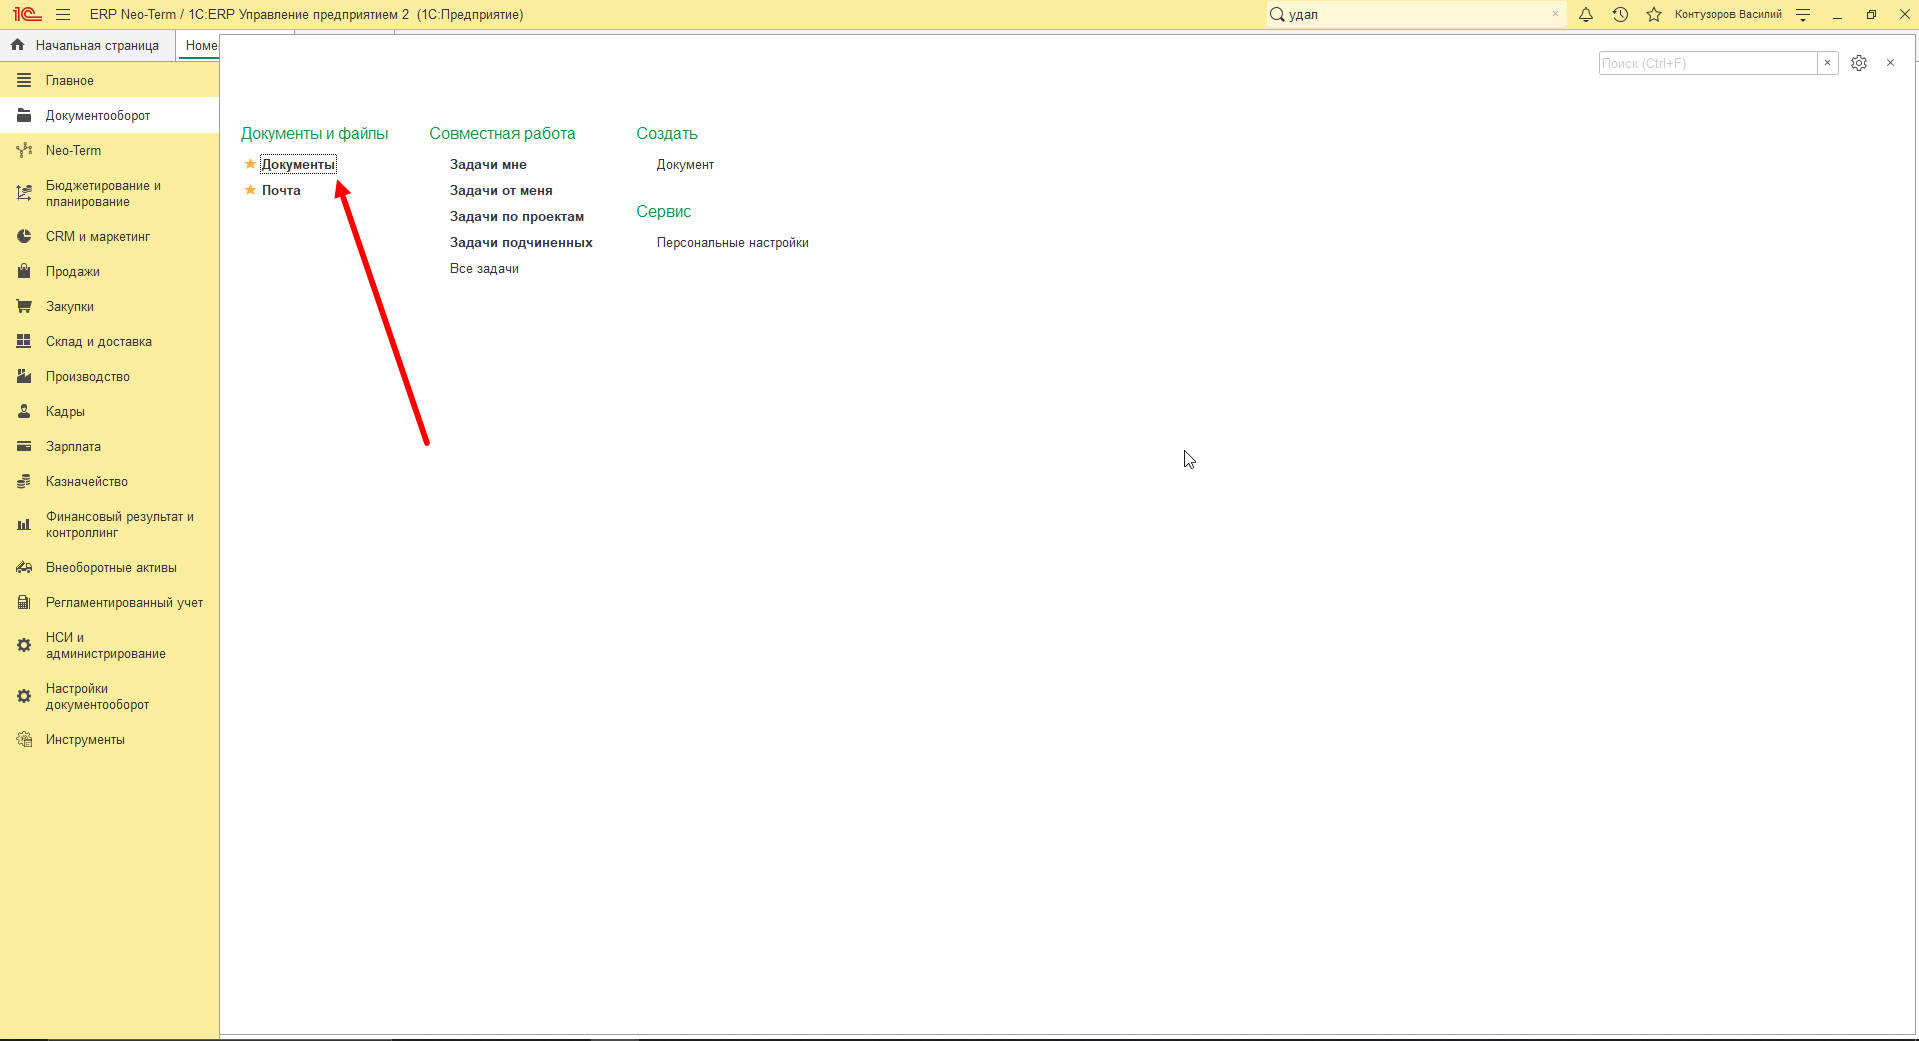Open Персональные настройки link
The height and width of the screenshot is (1041, 1919).
(x=733, y=242)
